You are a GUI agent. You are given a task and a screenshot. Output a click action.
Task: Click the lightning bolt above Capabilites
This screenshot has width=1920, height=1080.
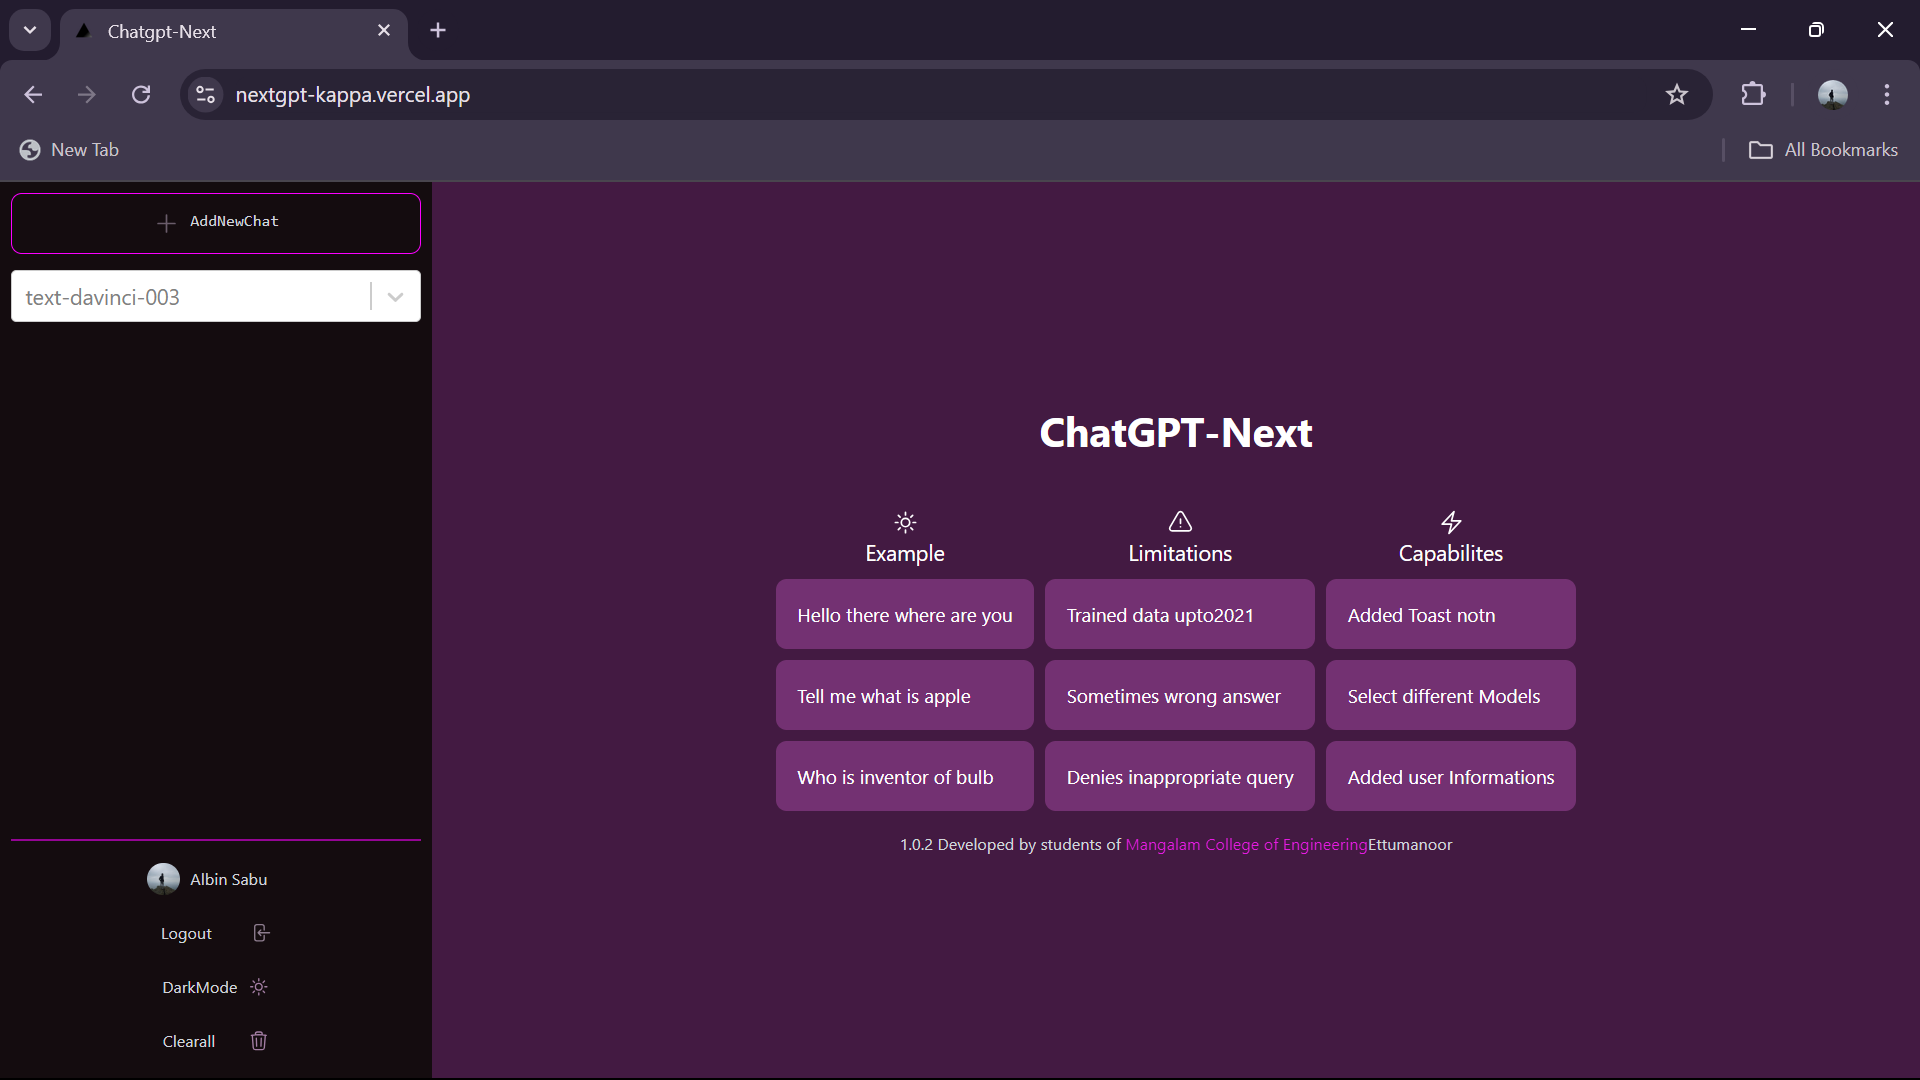click(x=1451, y=522)
